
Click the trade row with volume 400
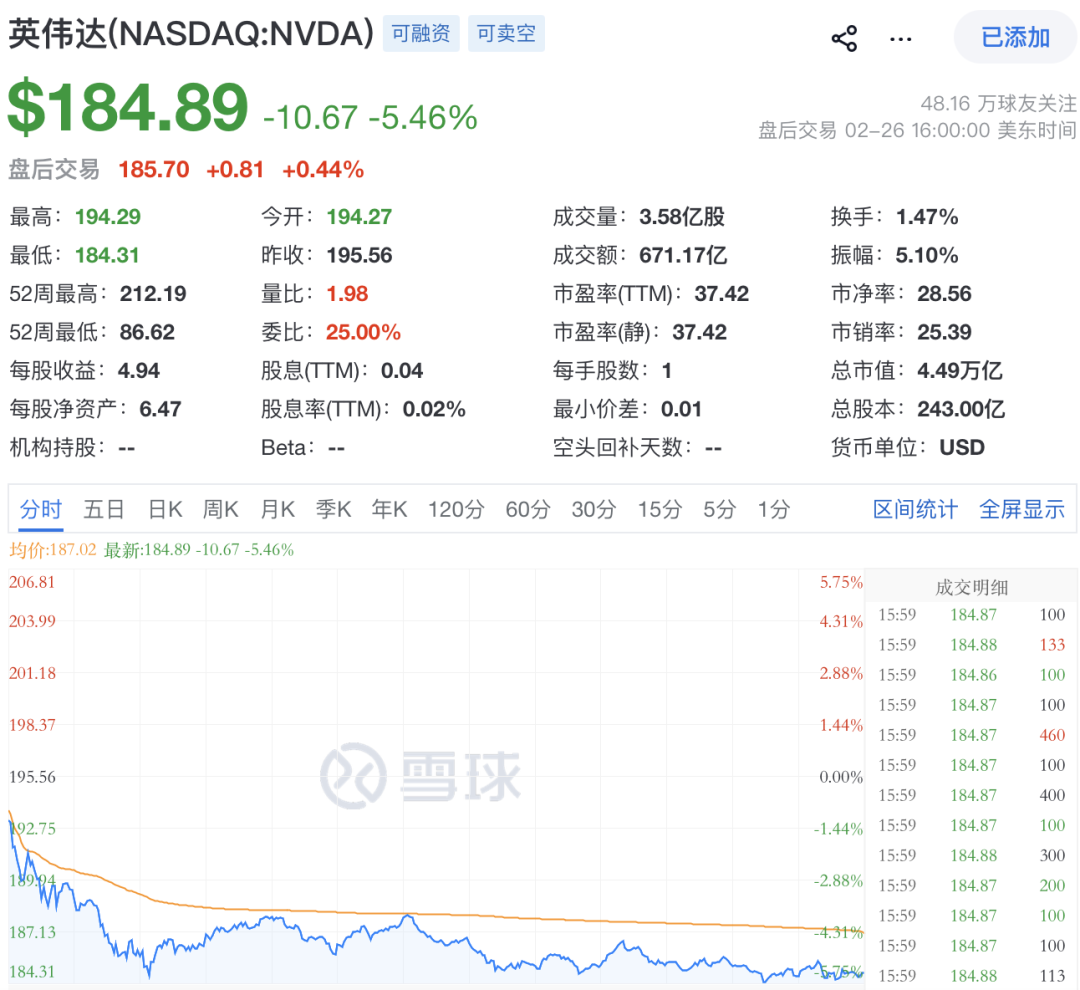971,795
